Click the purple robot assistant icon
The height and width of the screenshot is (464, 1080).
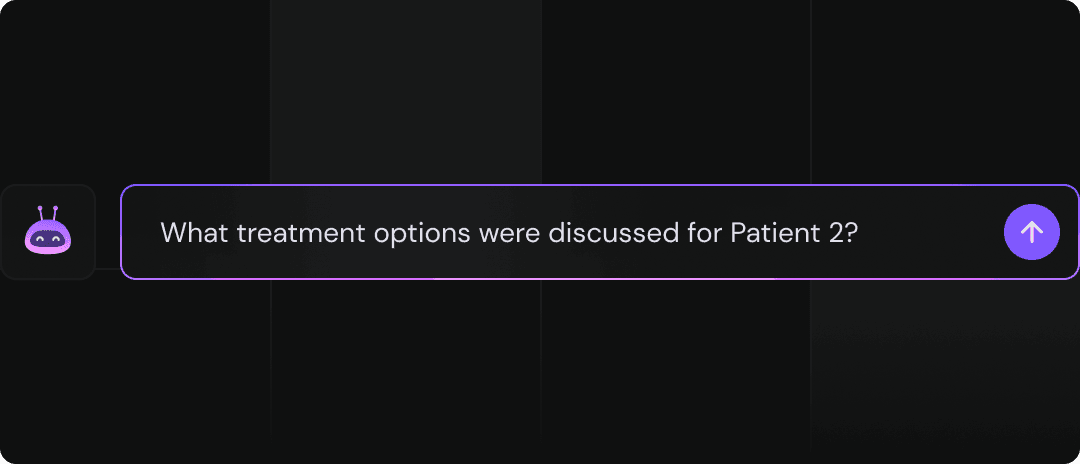point(48,230)
